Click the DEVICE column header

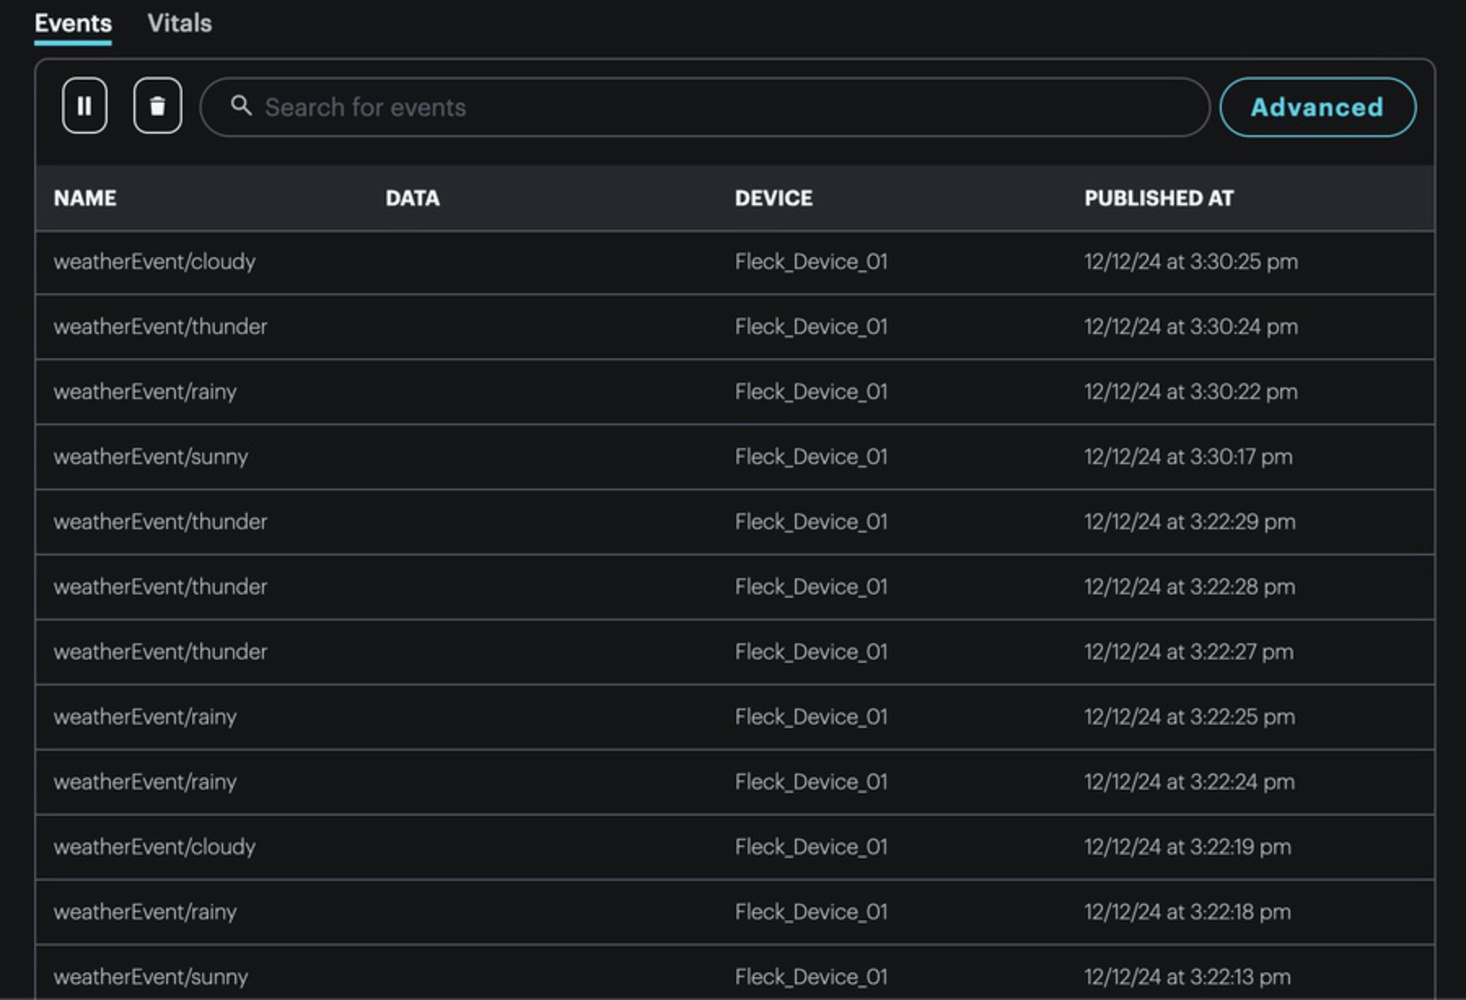coord(774,198)
